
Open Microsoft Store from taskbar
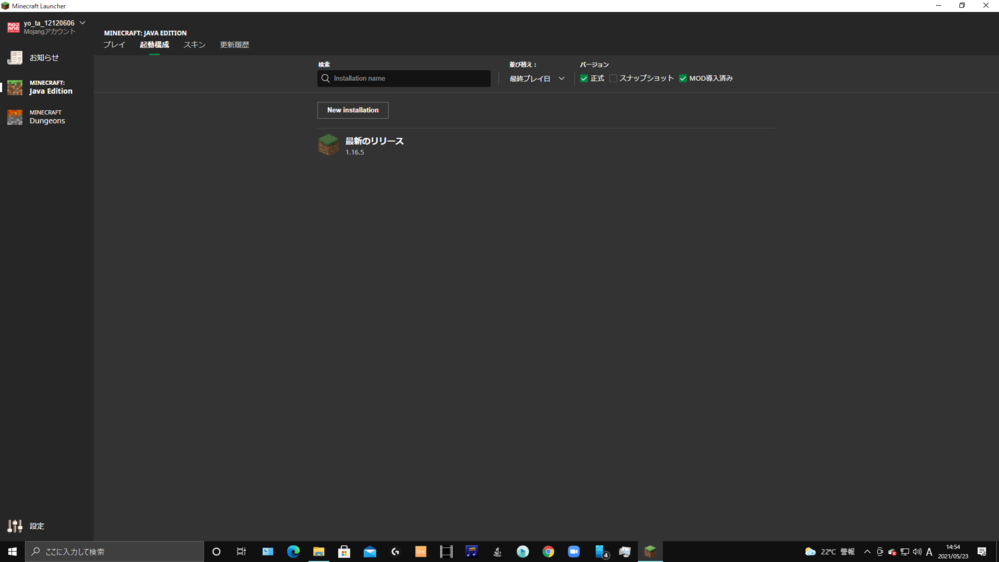[x=344, y=551]
